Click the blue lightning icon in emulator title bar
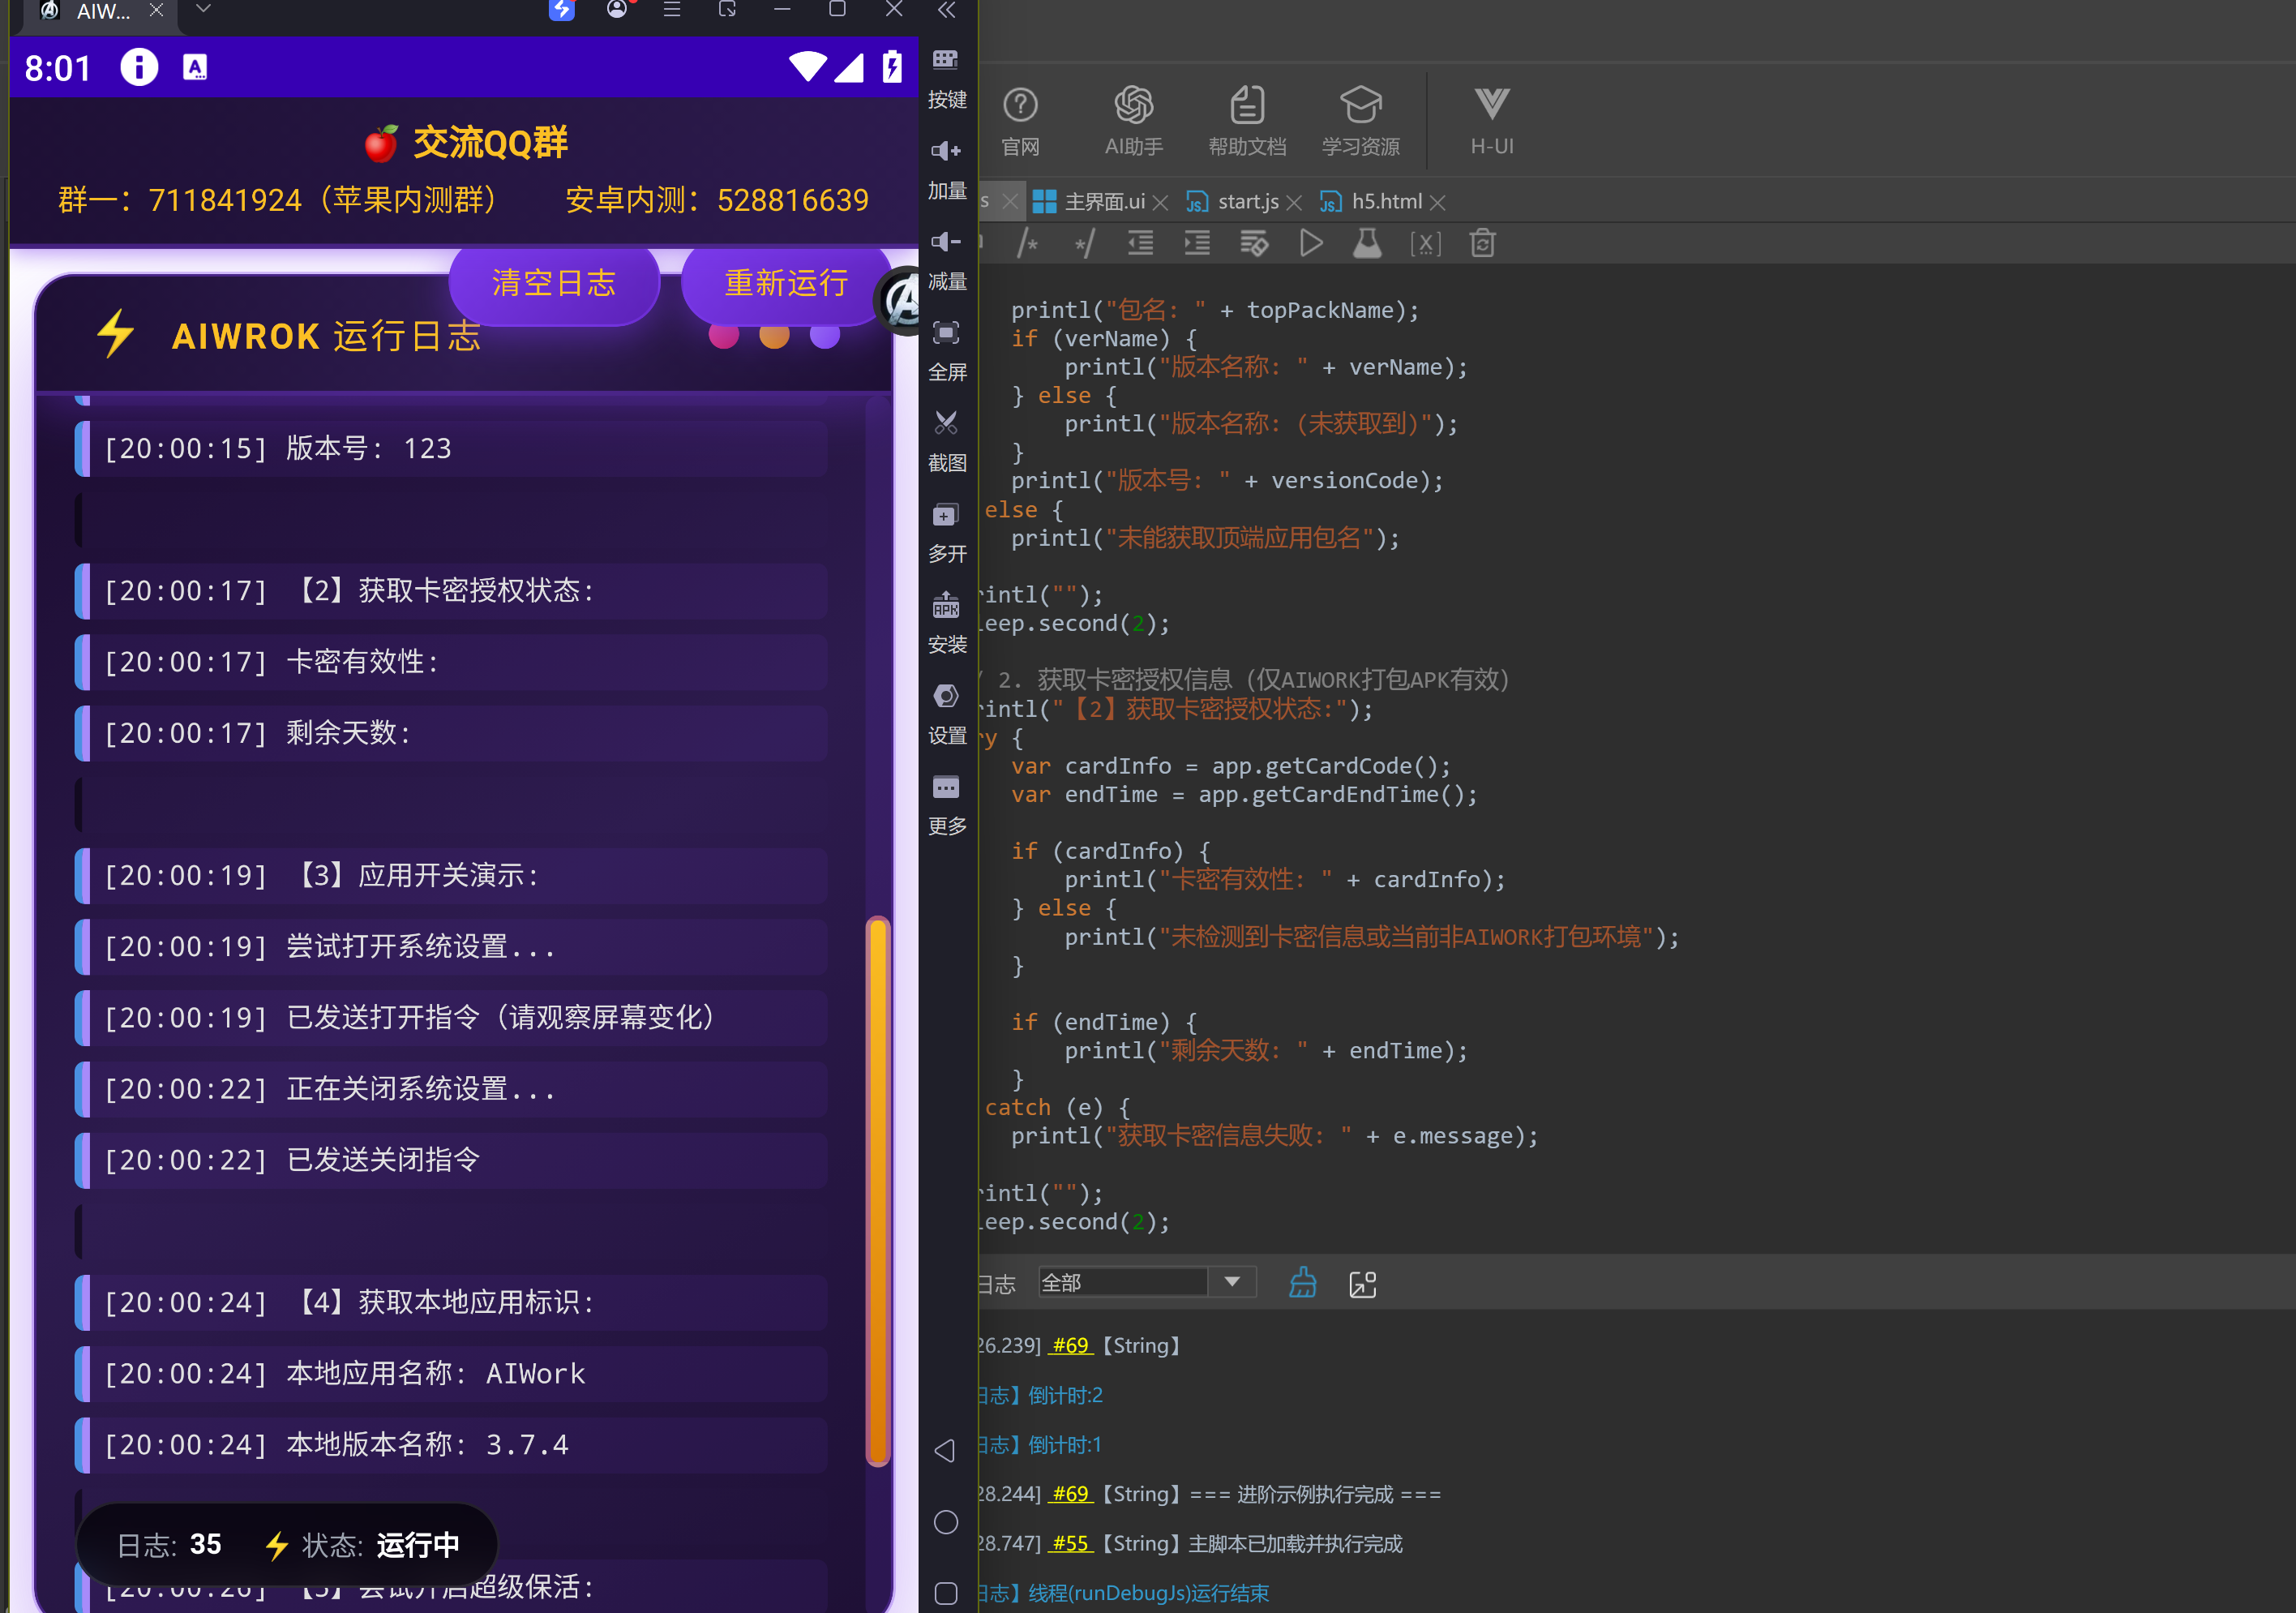Screen dimensions: 2296x1613 (x=562, y=10)
